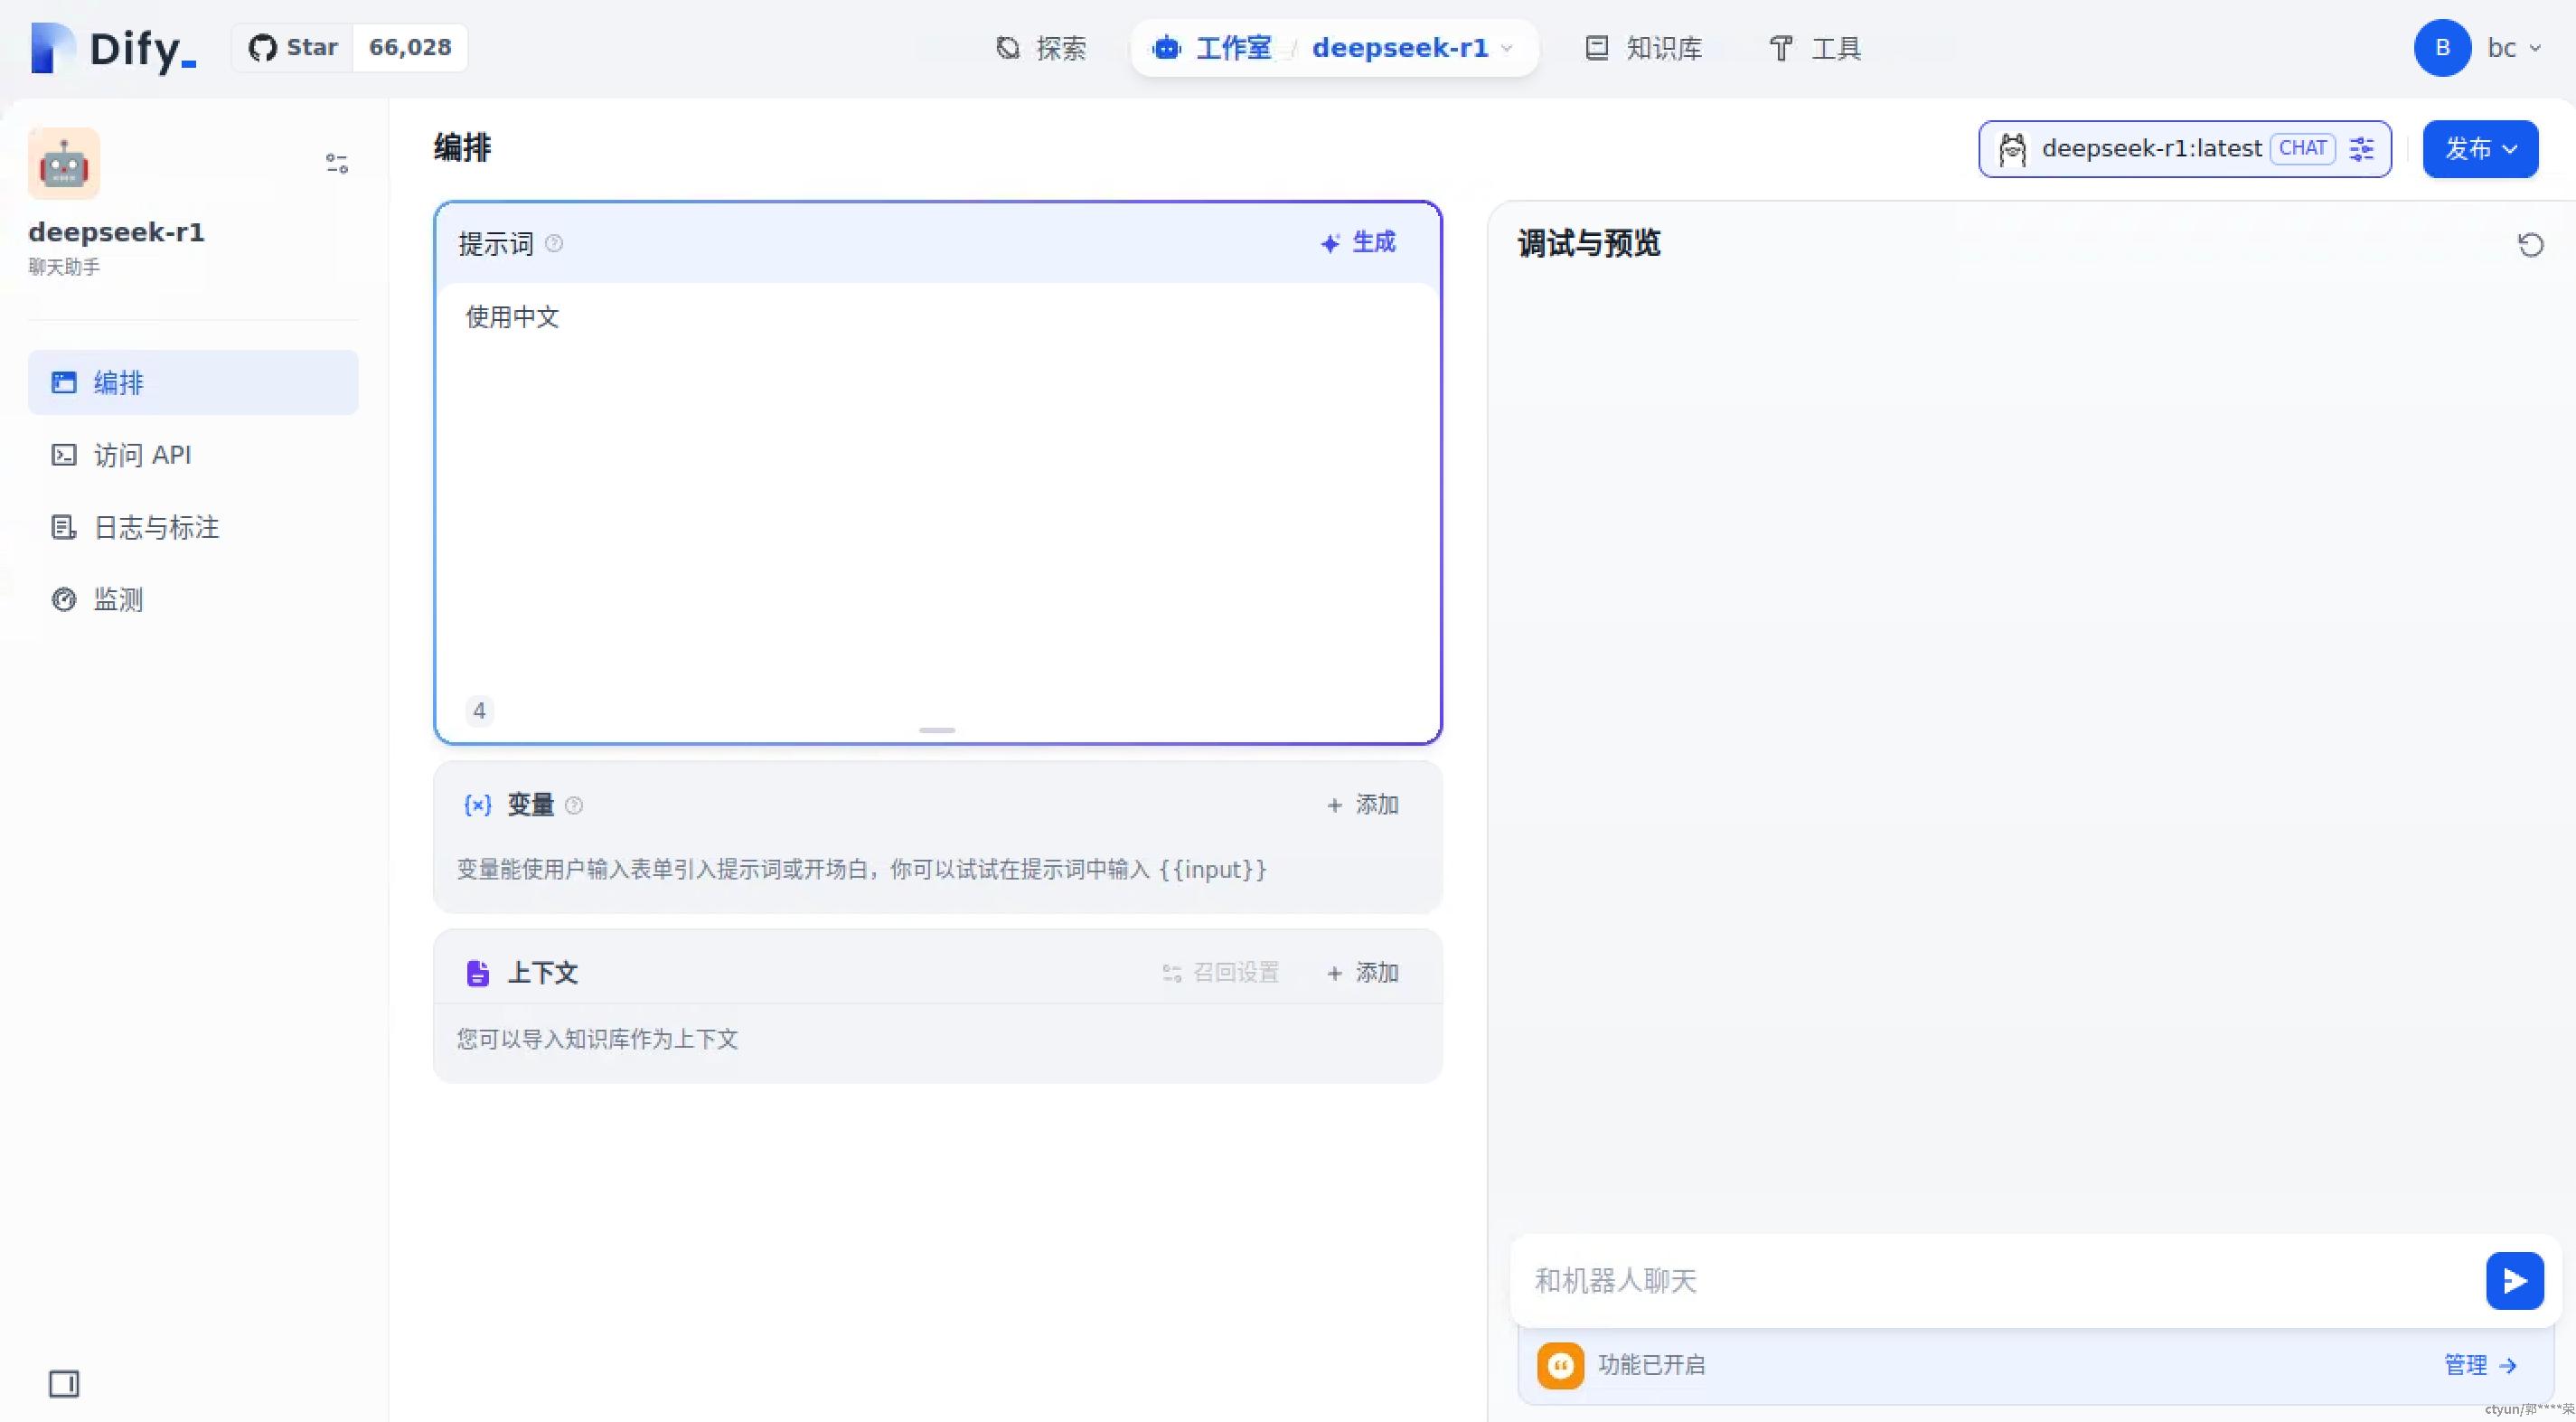Open model parameter settings sliders icon
The image size is (2576, 1422).
pos(2362,149)
